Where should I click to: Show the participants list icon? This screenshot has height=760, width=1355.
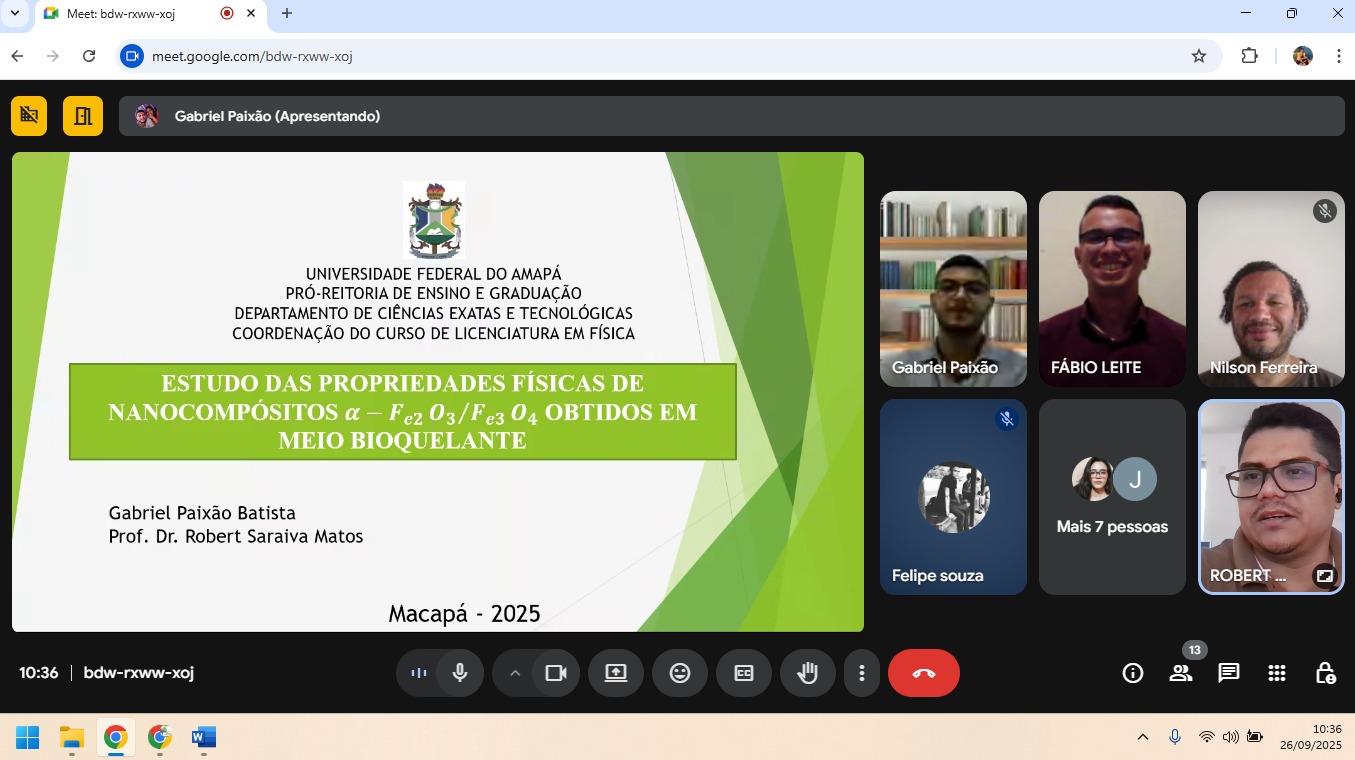point(1181,673)
